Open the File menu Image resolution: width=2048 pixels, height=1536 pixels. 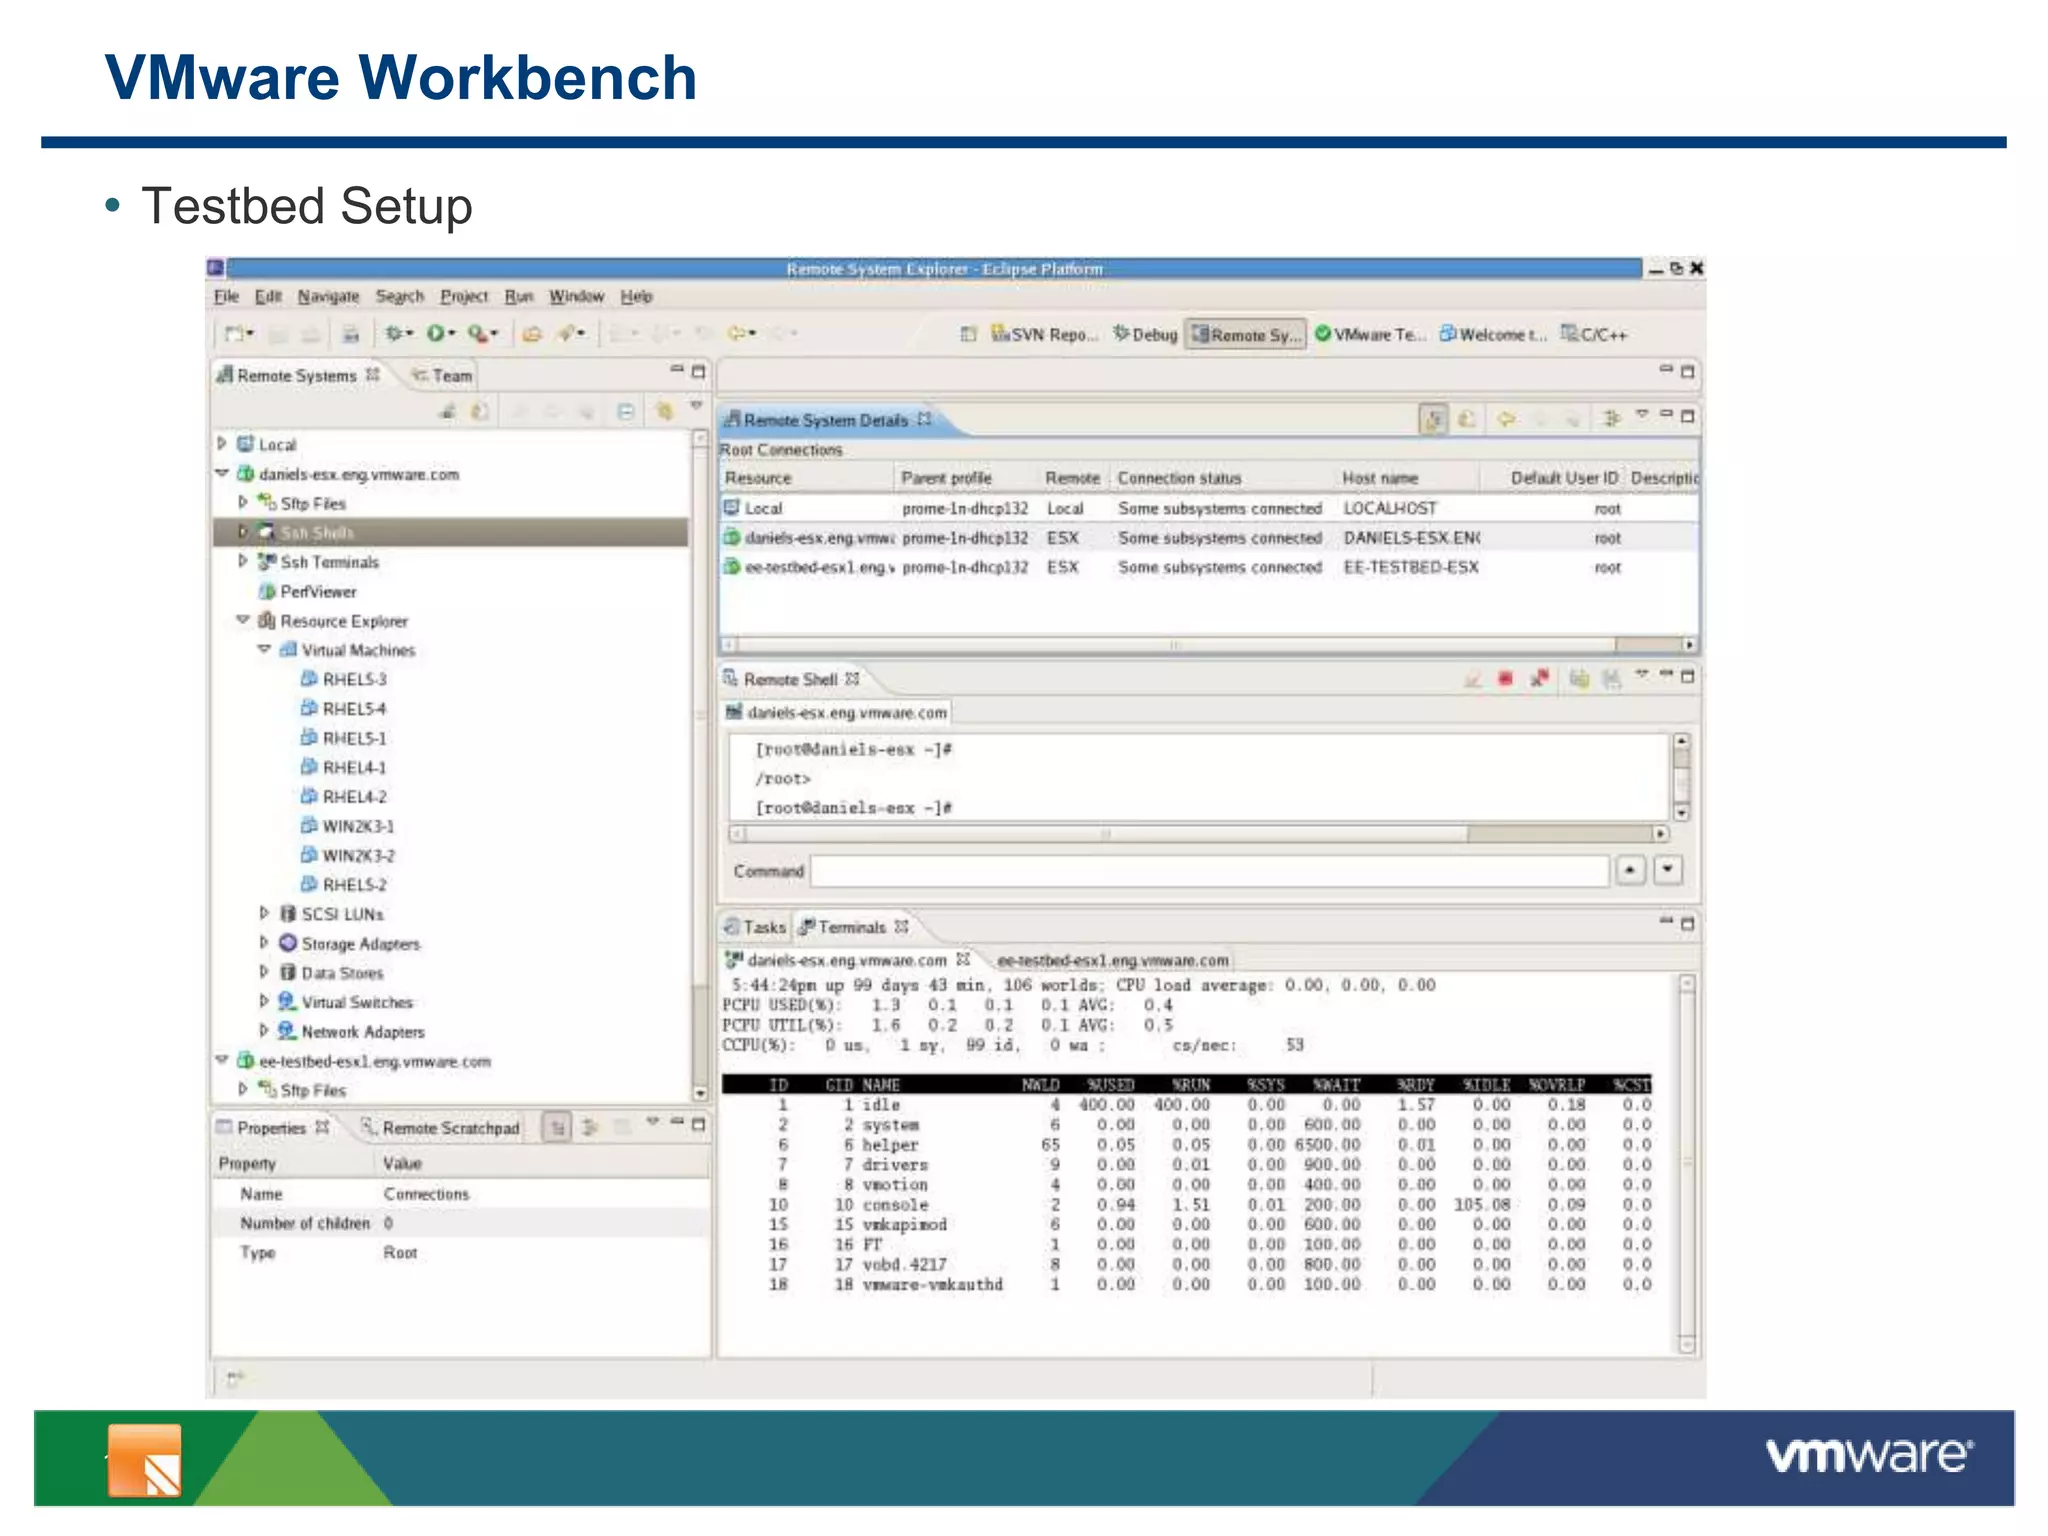tap(226, 296)
